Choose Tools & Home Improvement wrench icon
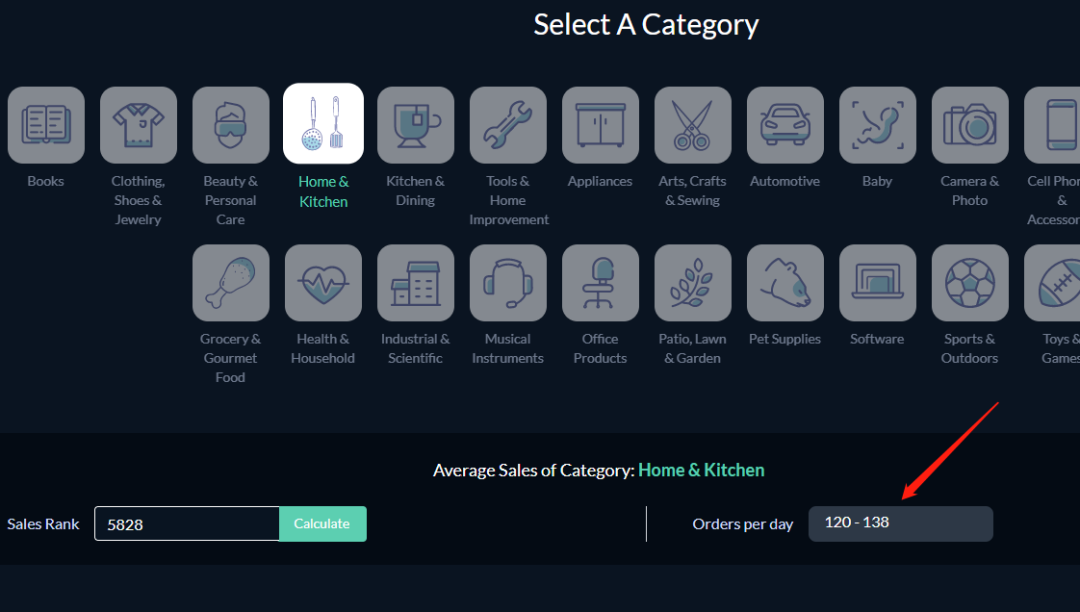This screenshot has height=612, width=1080. click(508, 125)
